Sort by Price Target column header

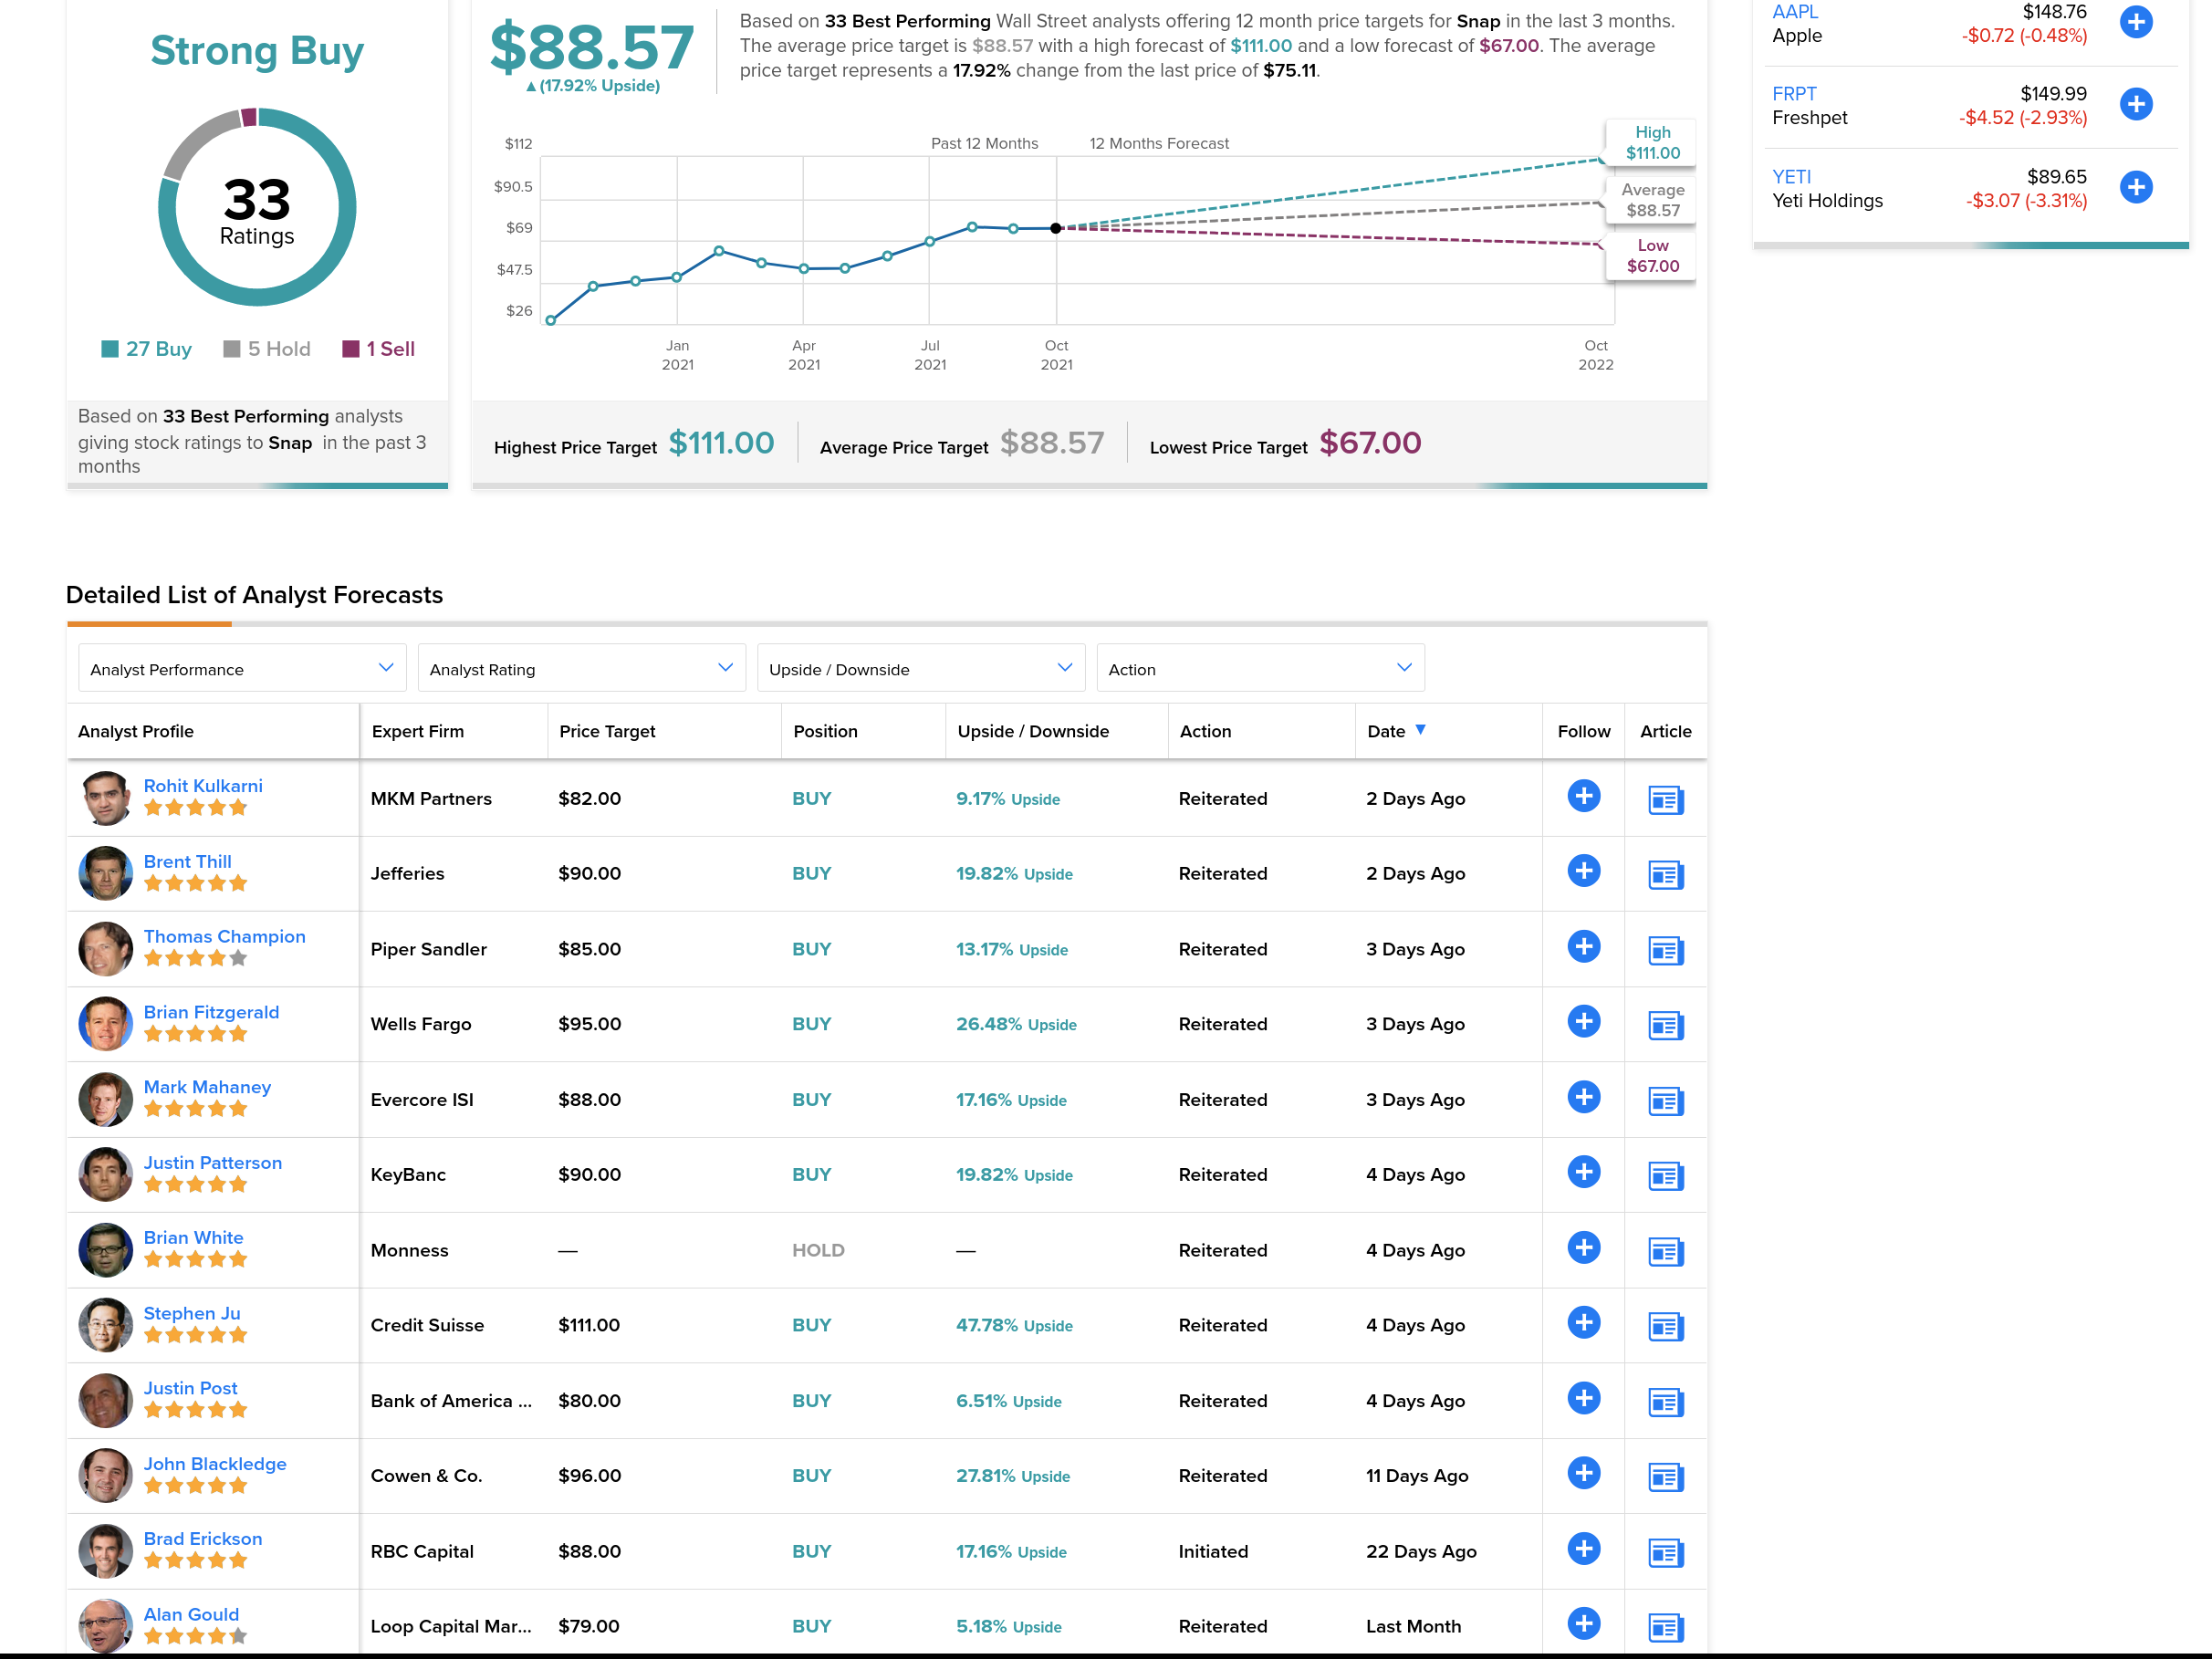coord(607,731)
